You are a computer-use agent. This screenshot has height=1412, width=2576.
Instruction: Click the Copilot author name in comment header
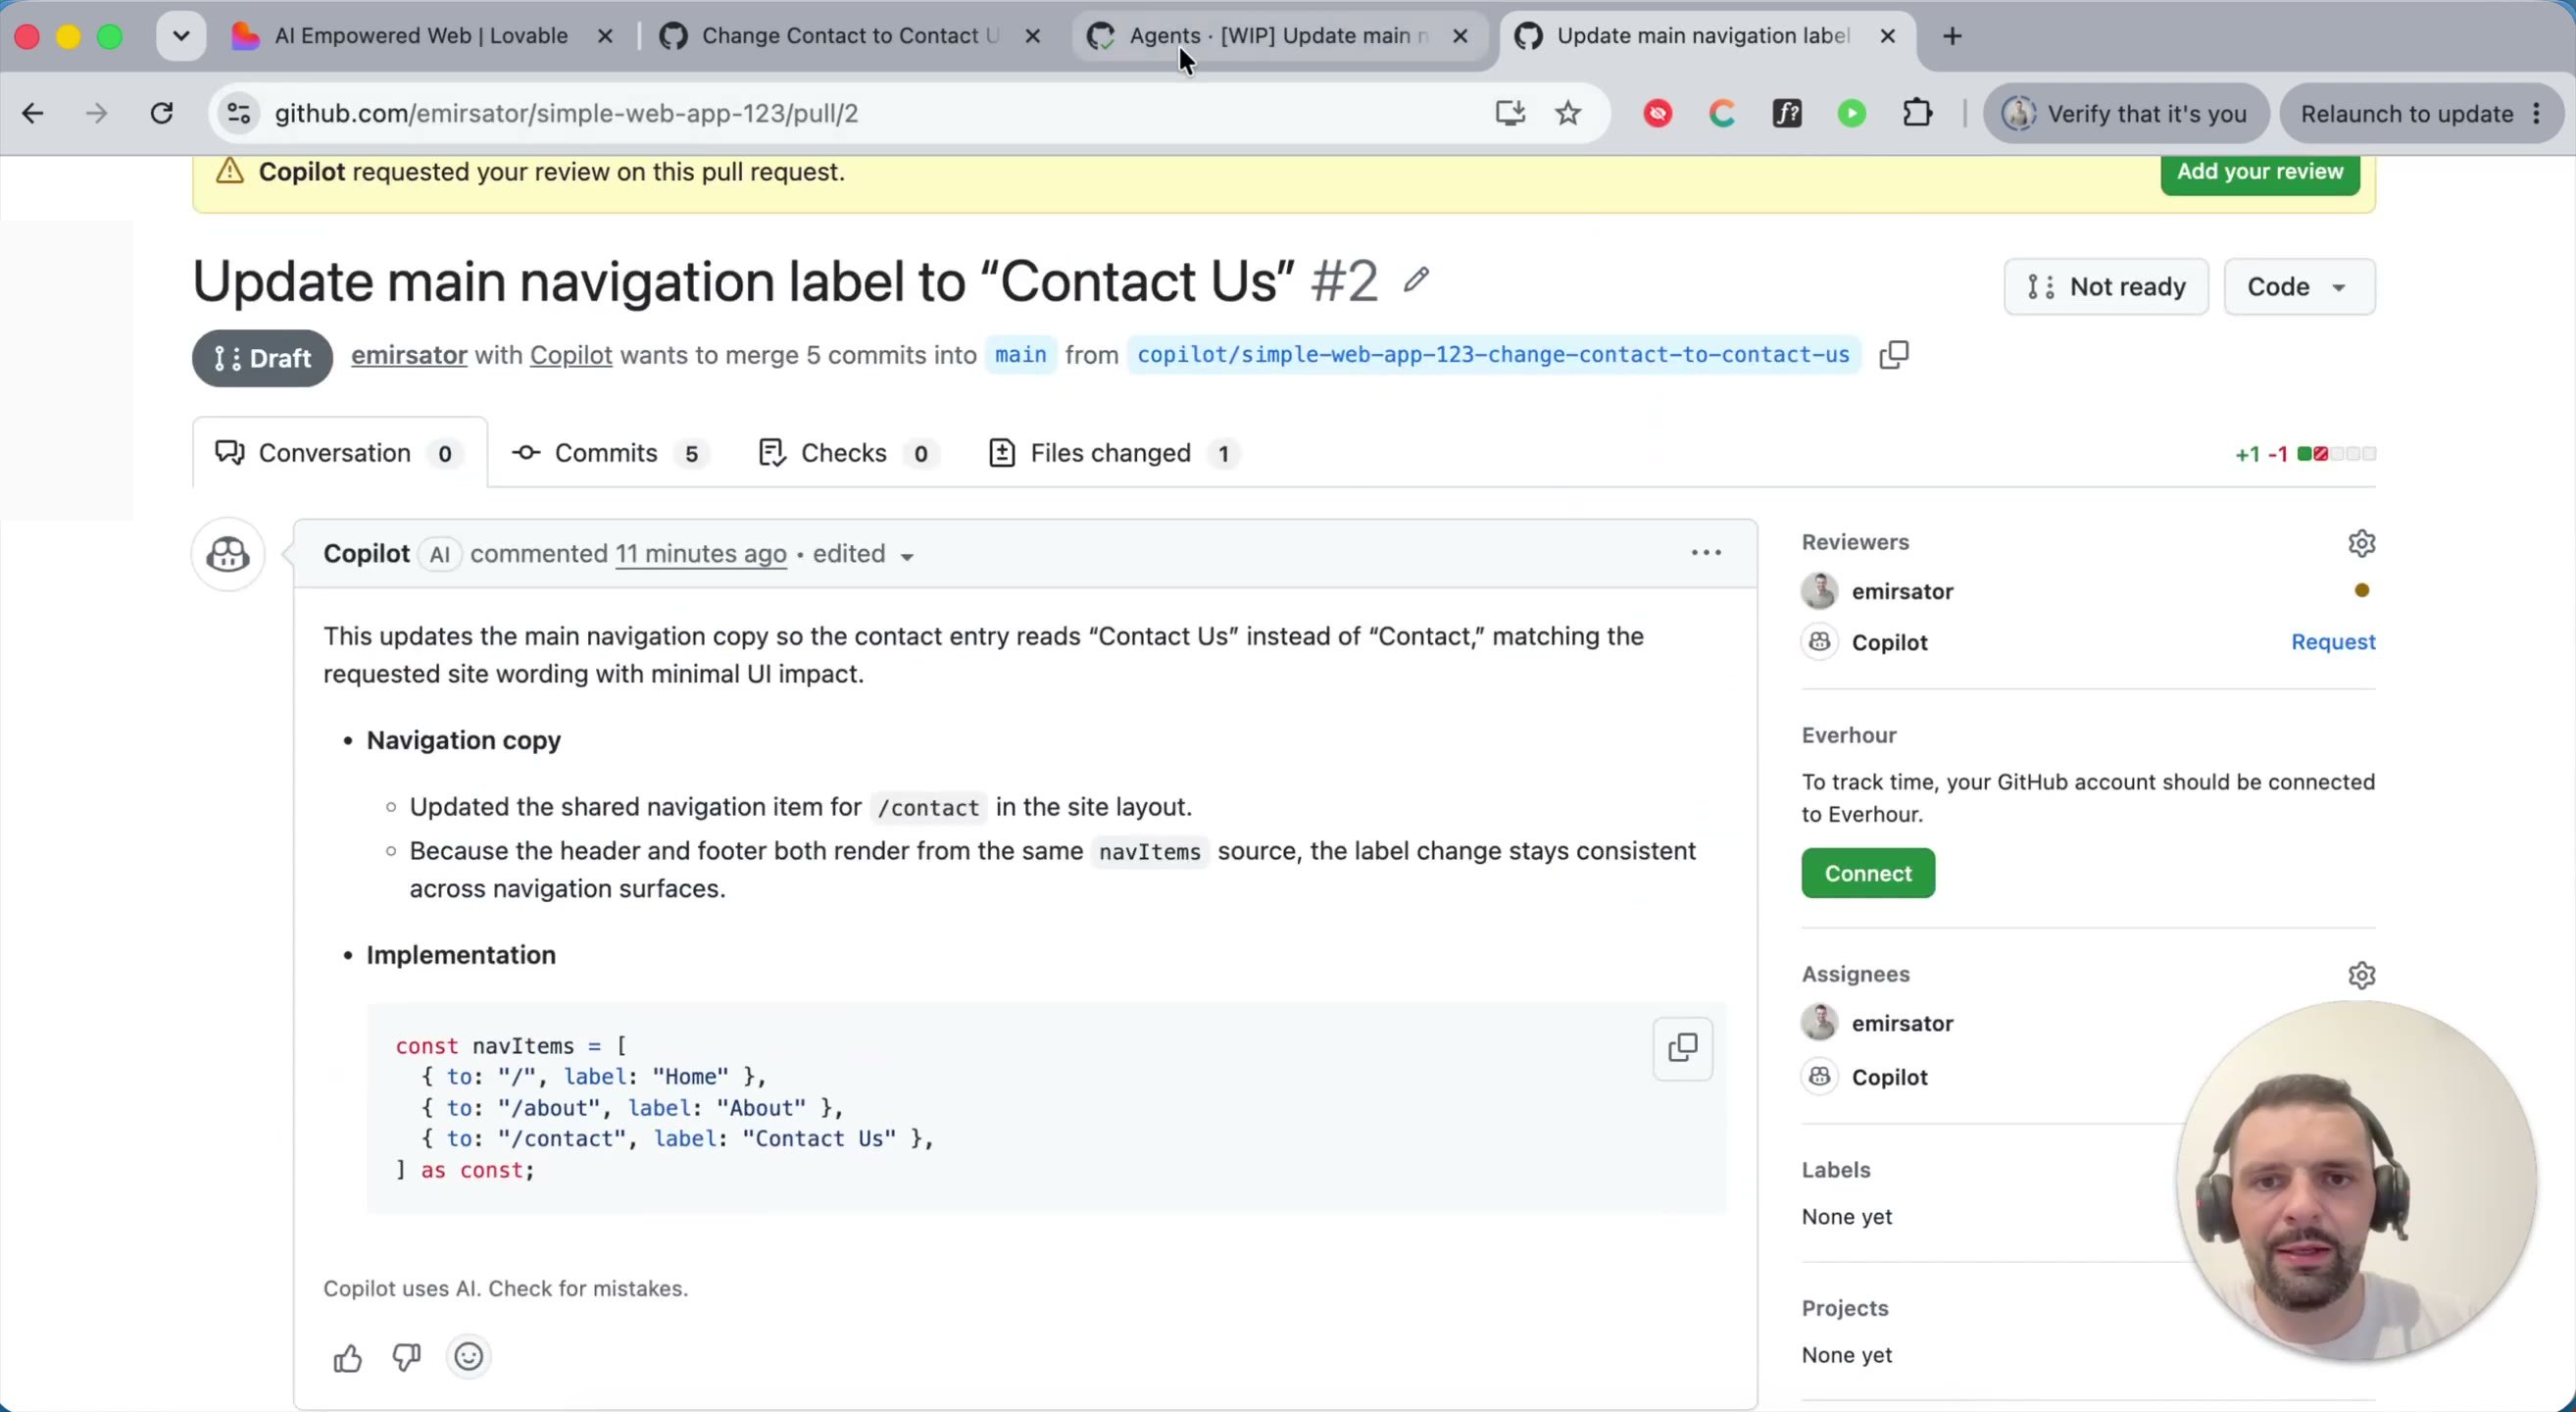tap(366, 554)
